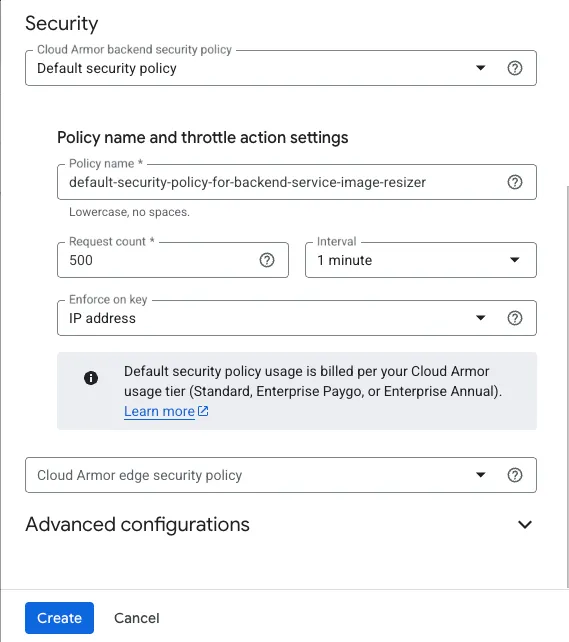Open Enforce on key dropdown
The width and height of the screenshot is (569, 642).
pos(297,318)
